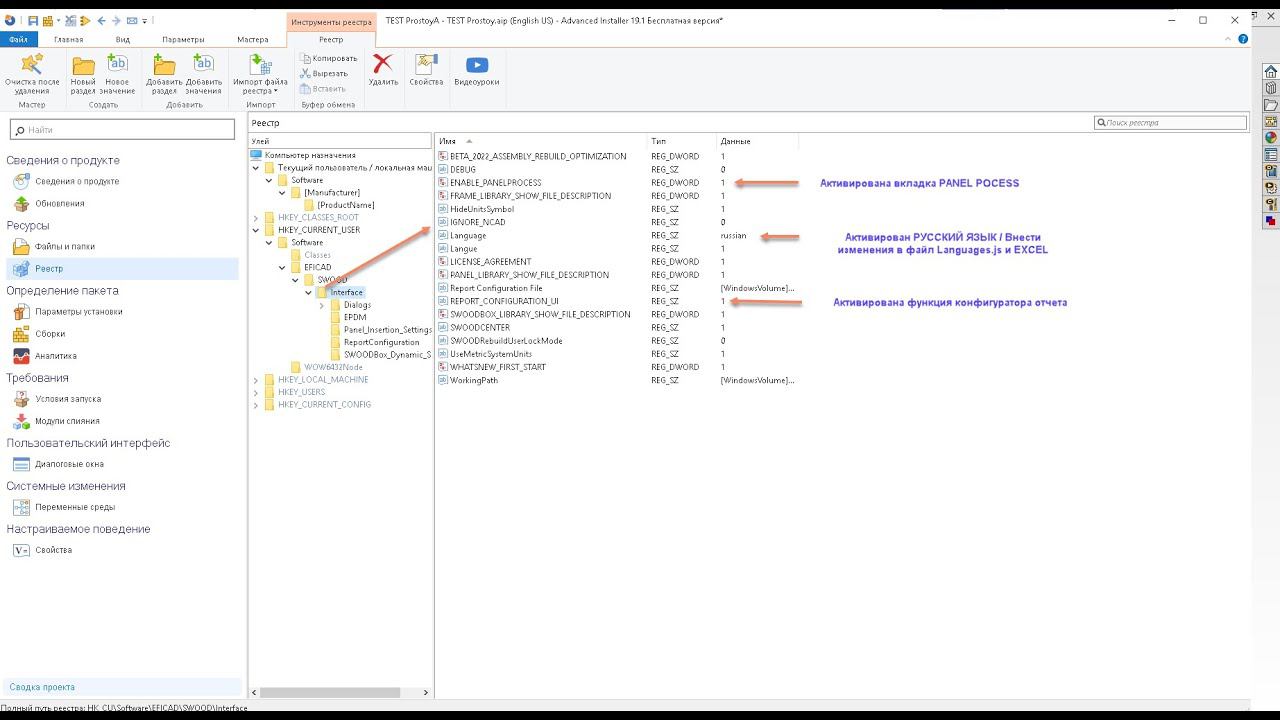Click the Поиск реестра search box

tap(1171, 123)
